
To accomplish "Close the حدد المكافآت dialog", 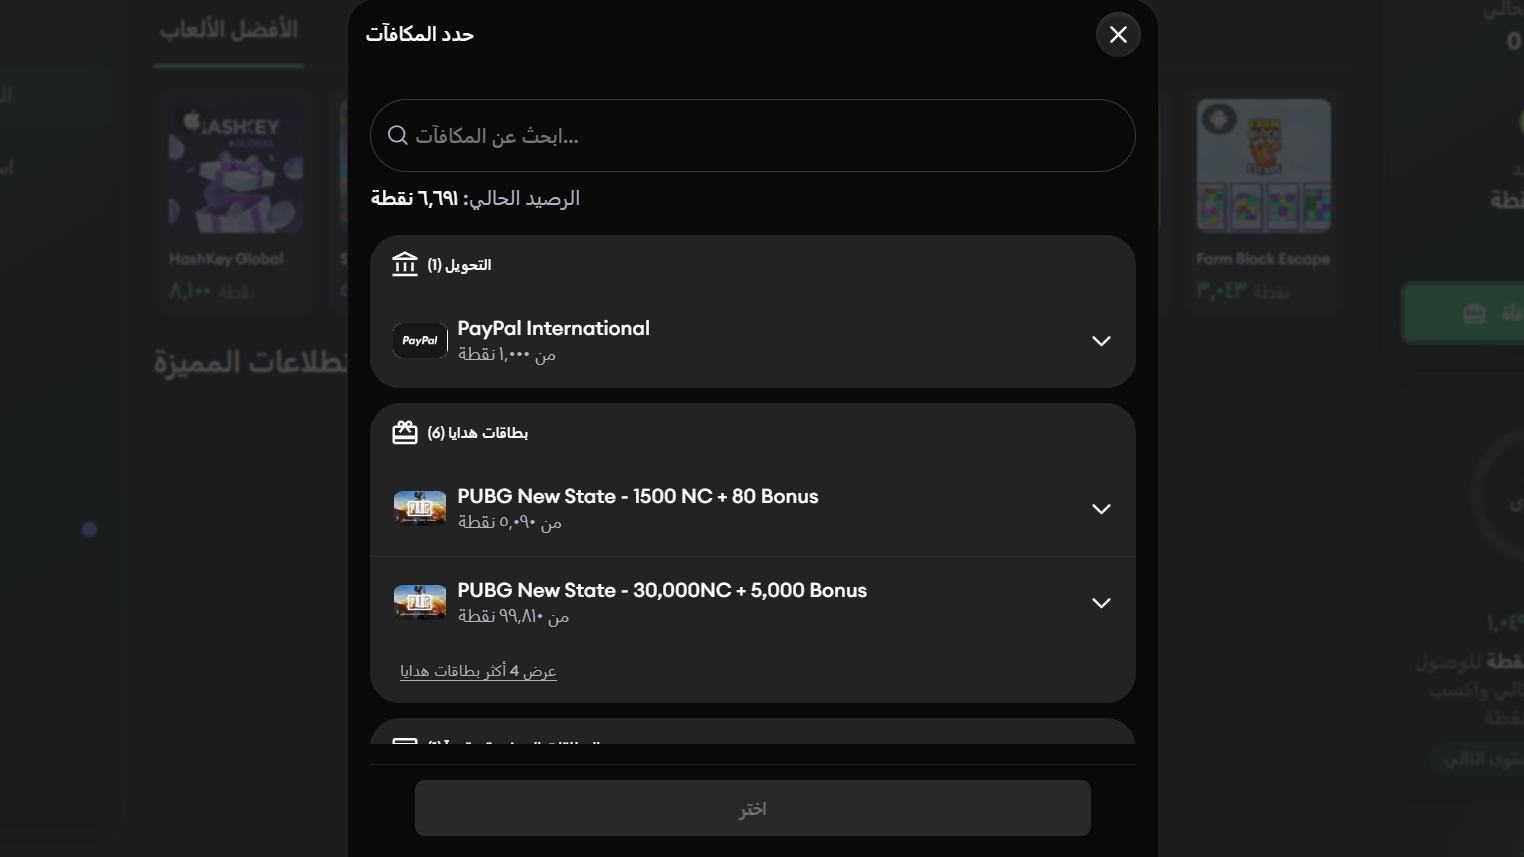I will tap(1118, 34).
